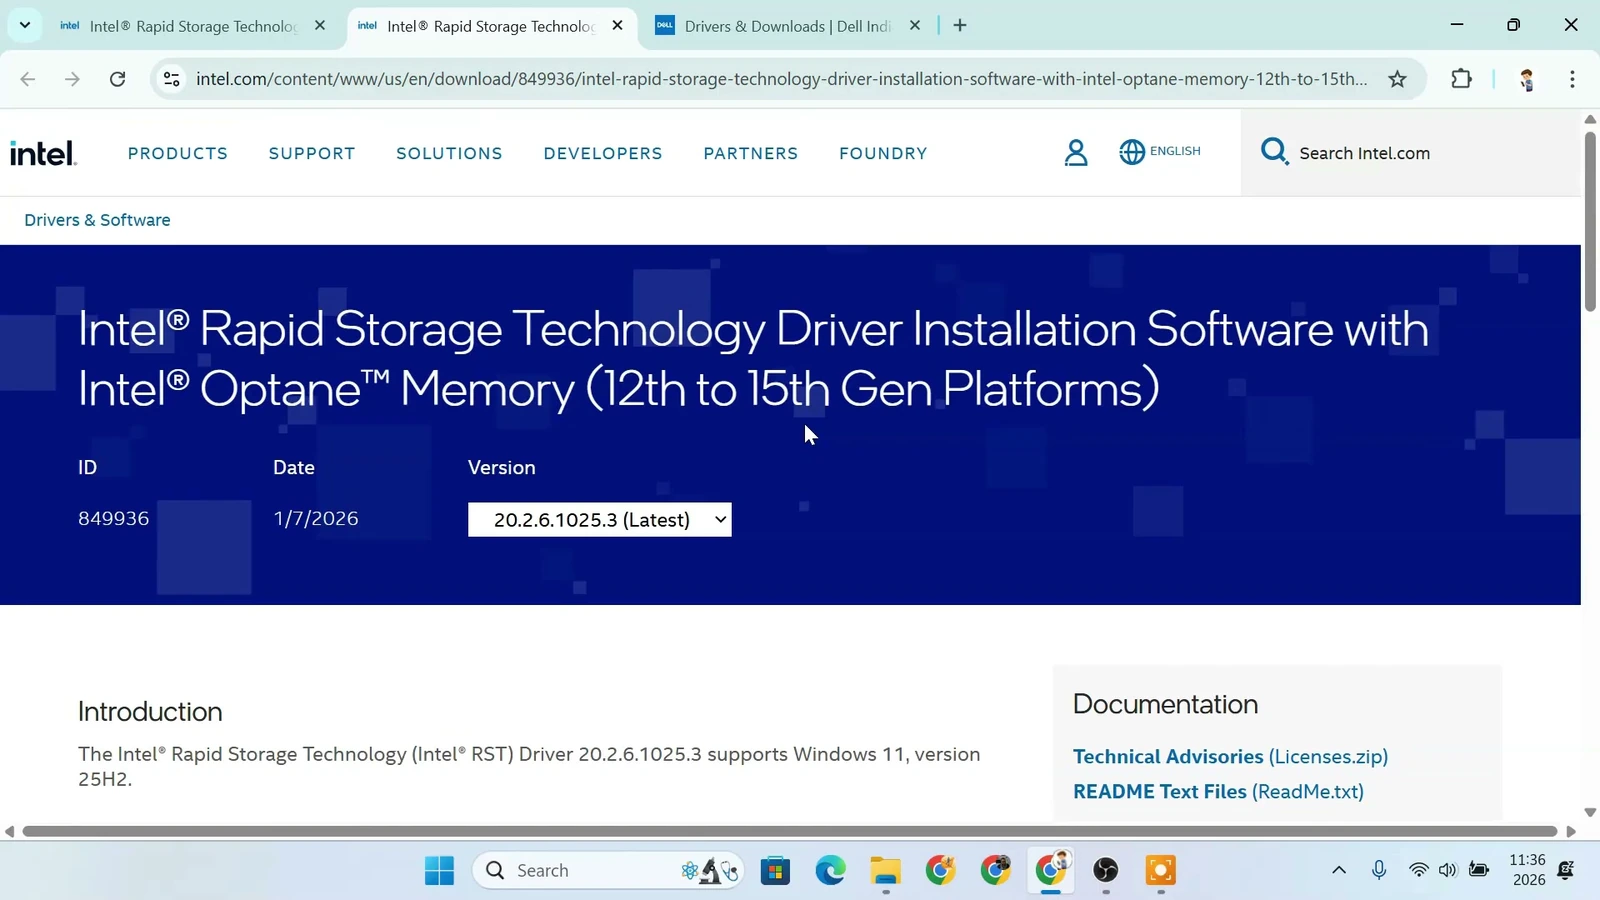This screenshot has height=900, width=1600.
Task: Open the SOLUTIONS menu
Action: click(x=449, y=153)
